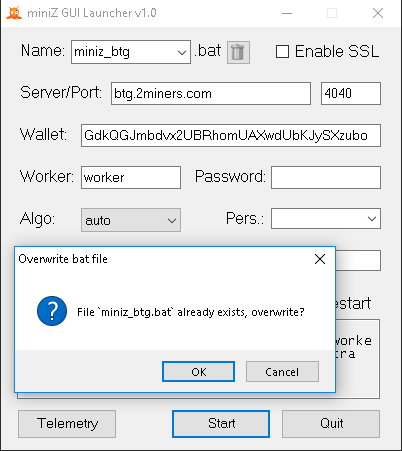Minimize the miniZ GUI Launcher window
This screenshot has height=451, width=402.
(x=287, y=13)
